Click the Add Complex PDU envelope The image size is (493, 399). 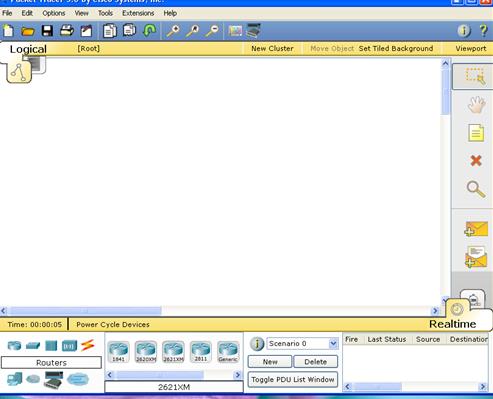click(x=476, y=257)
